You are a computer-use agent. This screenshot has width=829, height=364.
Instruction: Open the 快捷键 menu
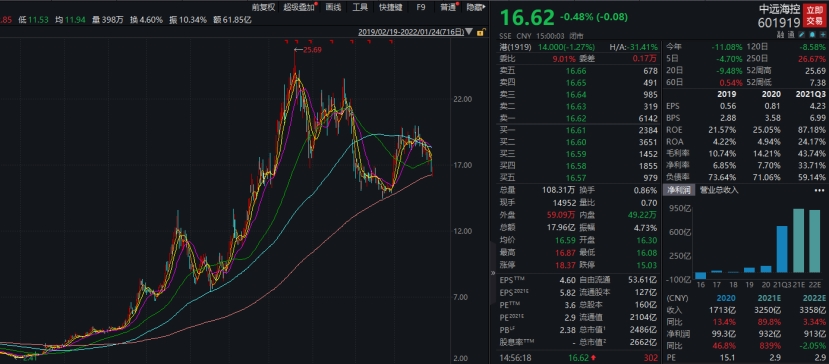coord(391,7)
